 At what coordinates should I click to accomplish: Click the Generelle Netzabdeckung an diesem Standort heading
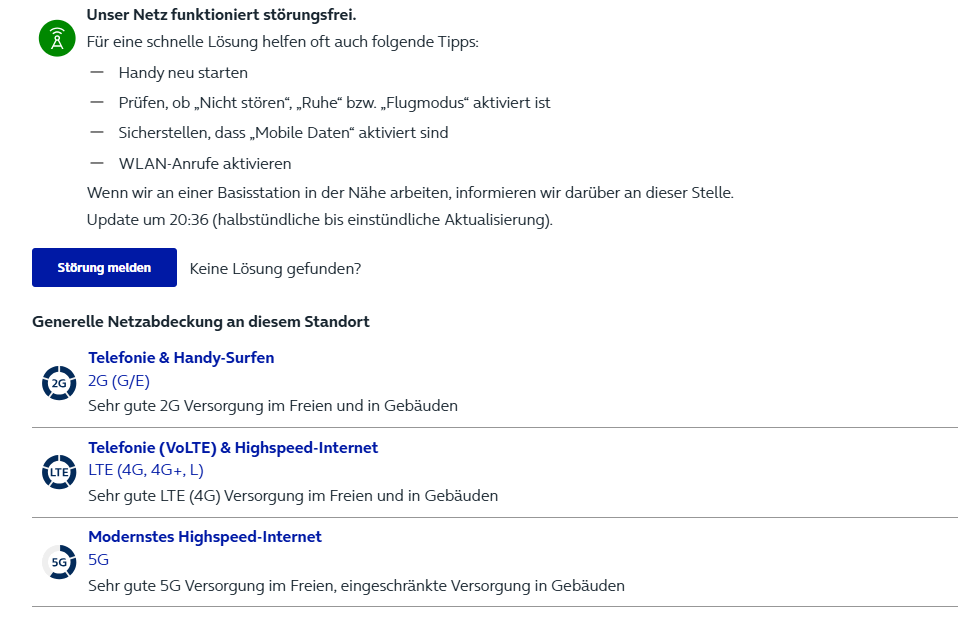(x=201, y=321)
